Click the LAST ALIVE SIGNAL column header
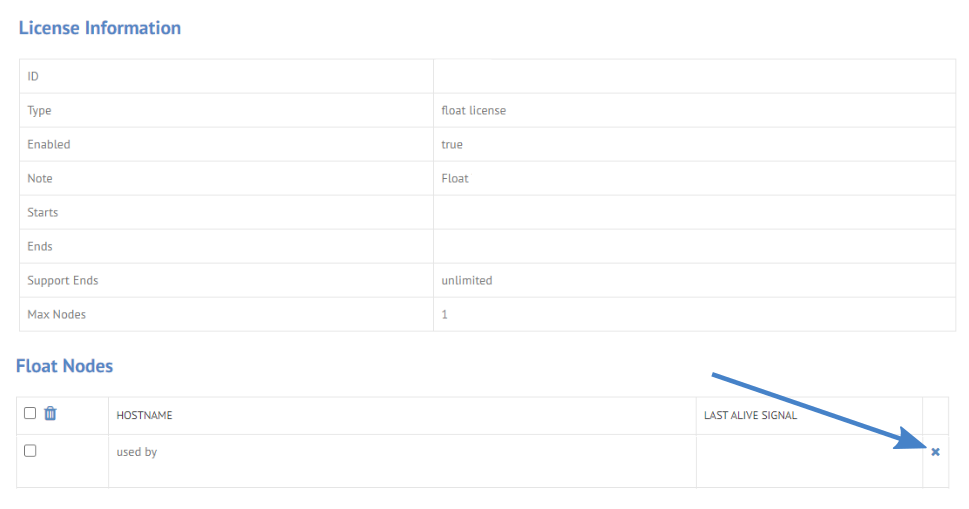Image resolution: width=969 pixels, height=509 pixels. tap(750, 415)
